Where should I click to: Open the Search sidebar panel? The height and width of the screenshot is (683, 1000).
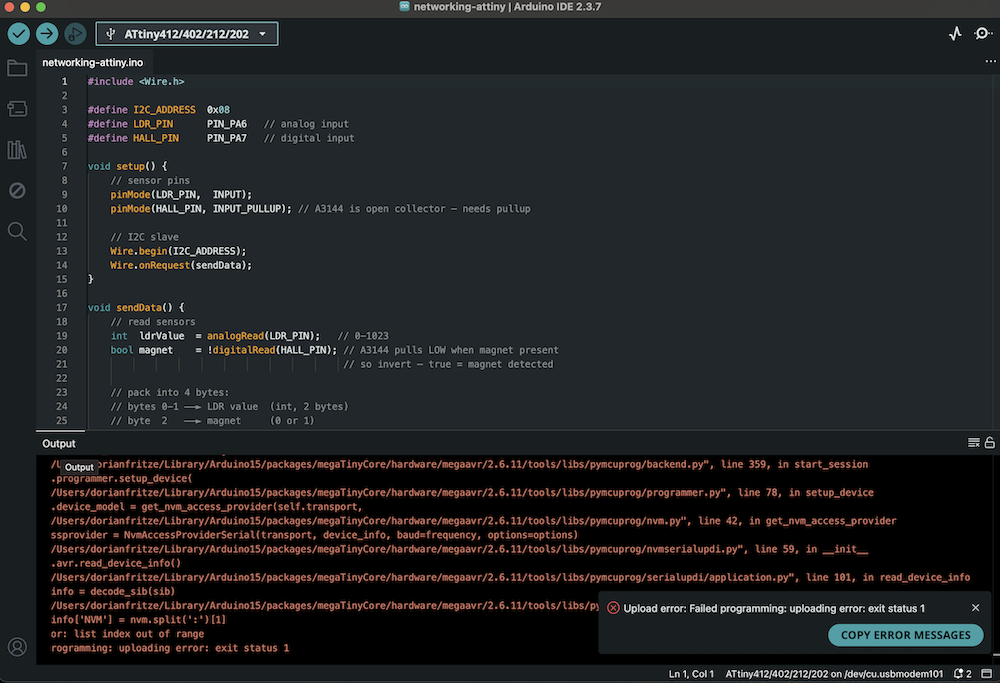(x=17, y=231)
